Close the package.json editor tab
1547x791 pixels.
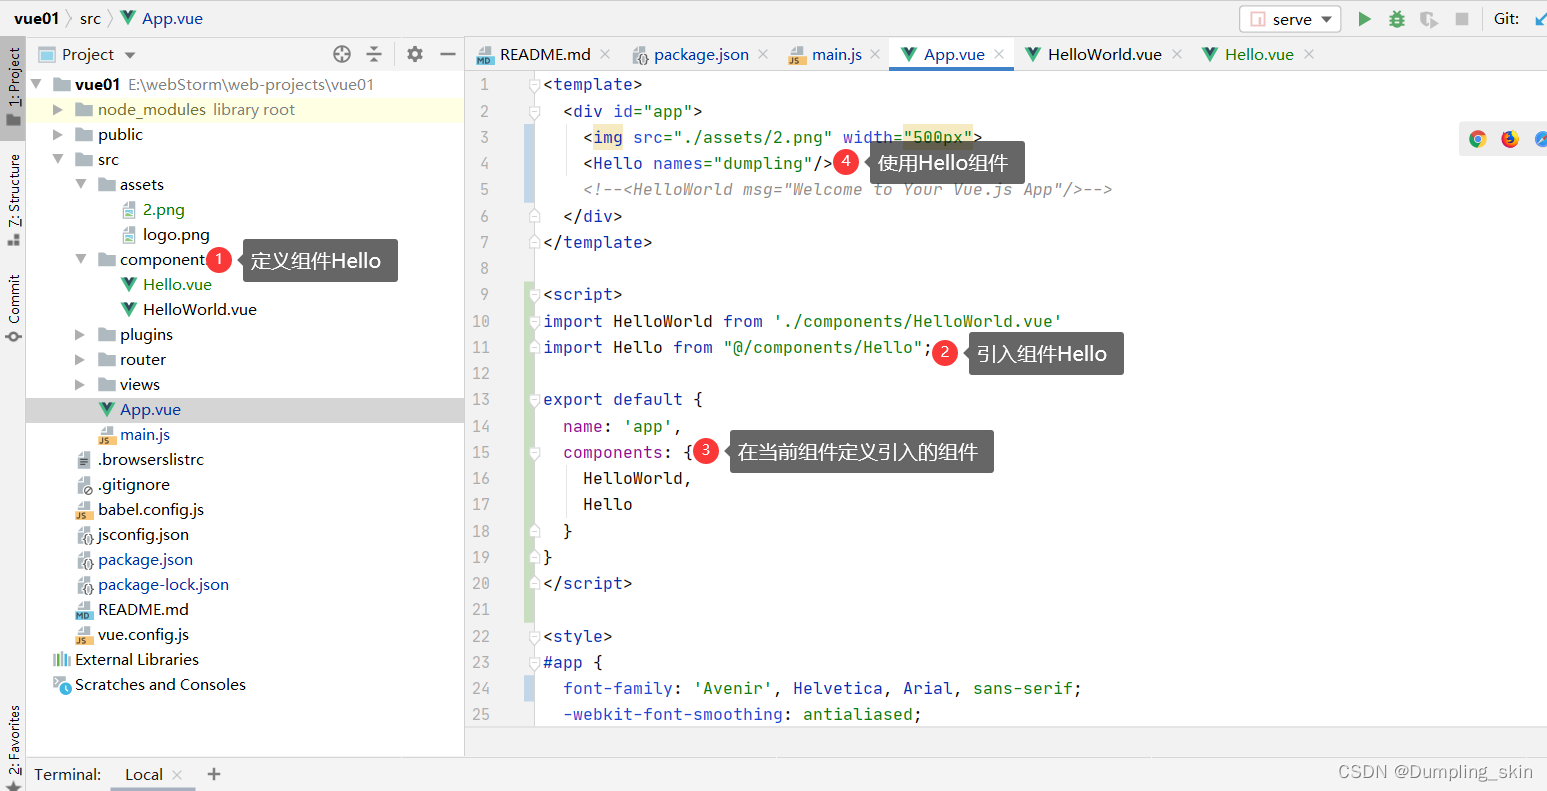pyautogui.click(x=764, y=54)
